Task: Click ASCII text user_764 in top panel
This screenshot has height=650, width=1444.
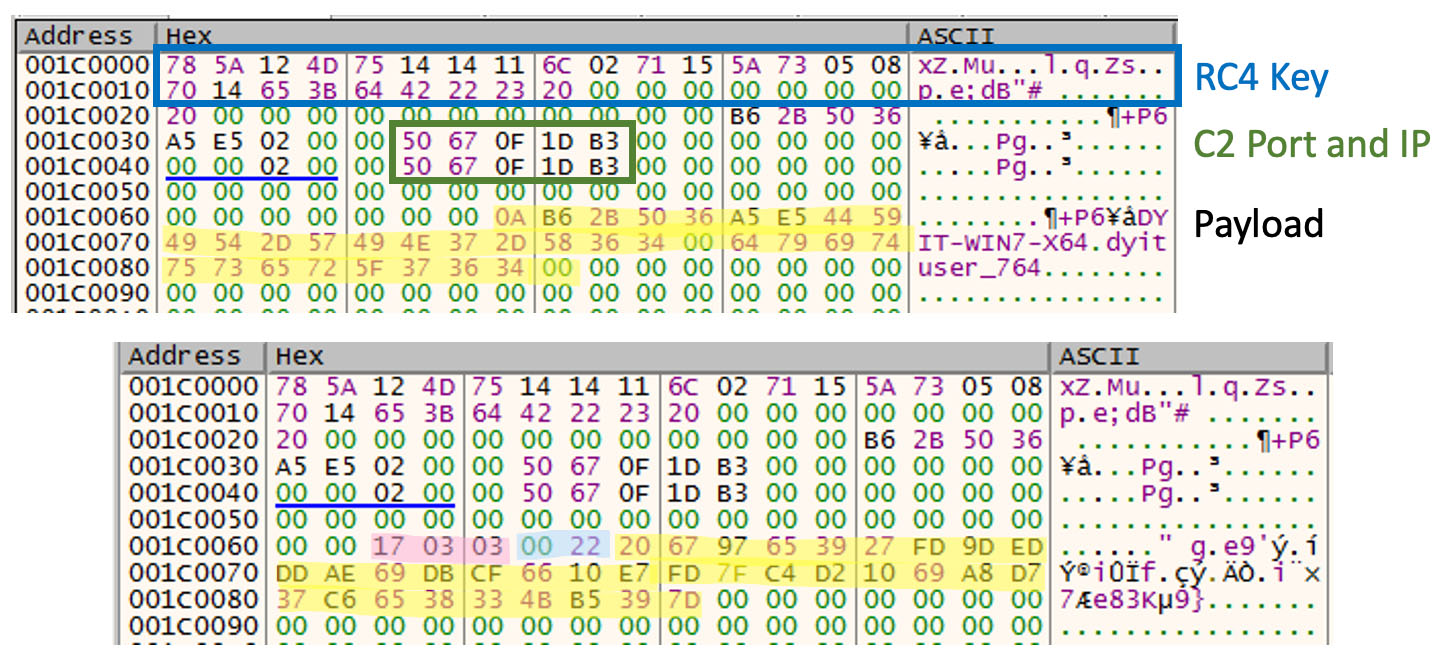Action: 980,269
